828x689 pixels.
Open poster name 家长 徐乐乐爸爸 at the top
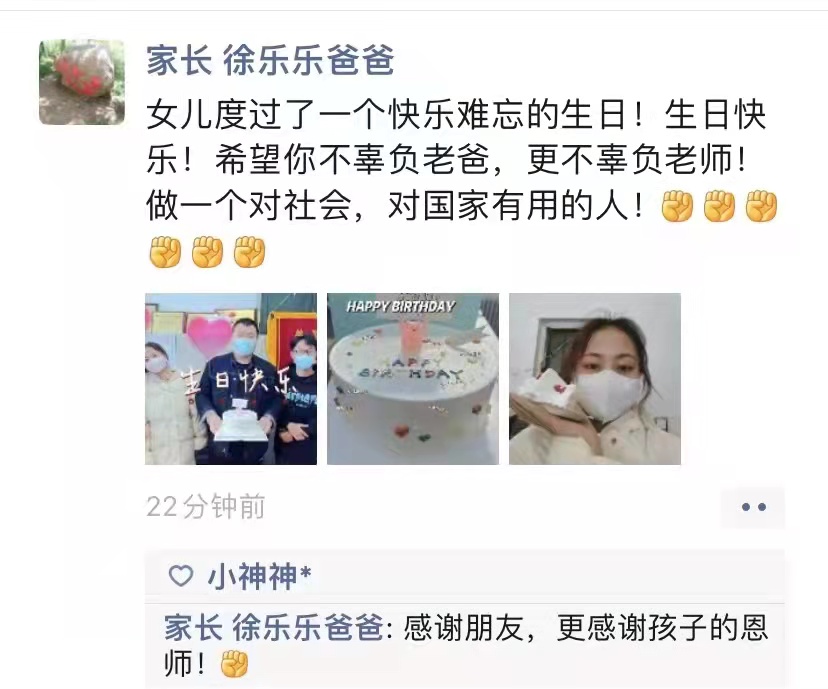point(270,60)
